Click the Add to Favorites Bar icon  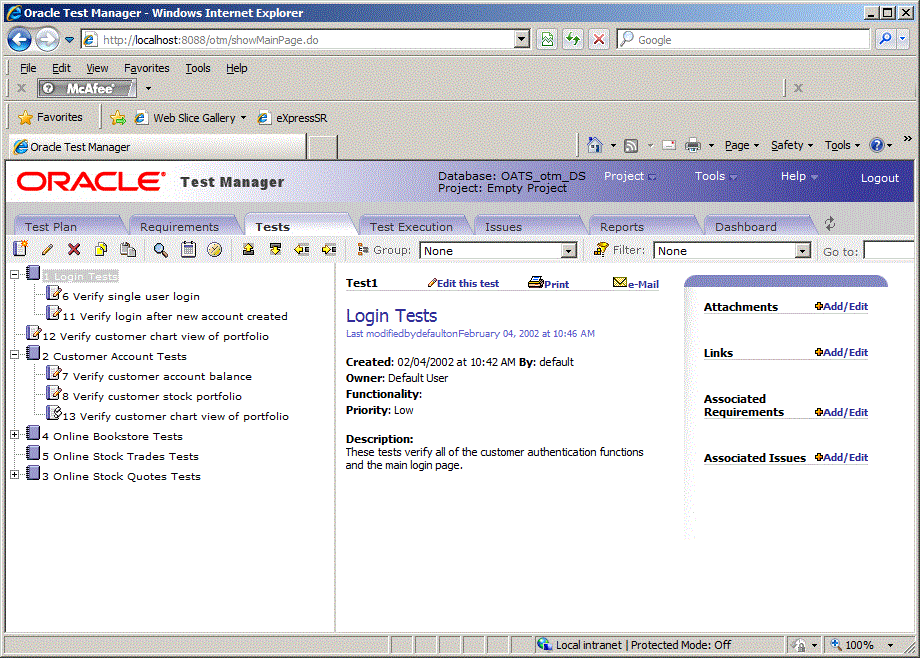(118, 118)
